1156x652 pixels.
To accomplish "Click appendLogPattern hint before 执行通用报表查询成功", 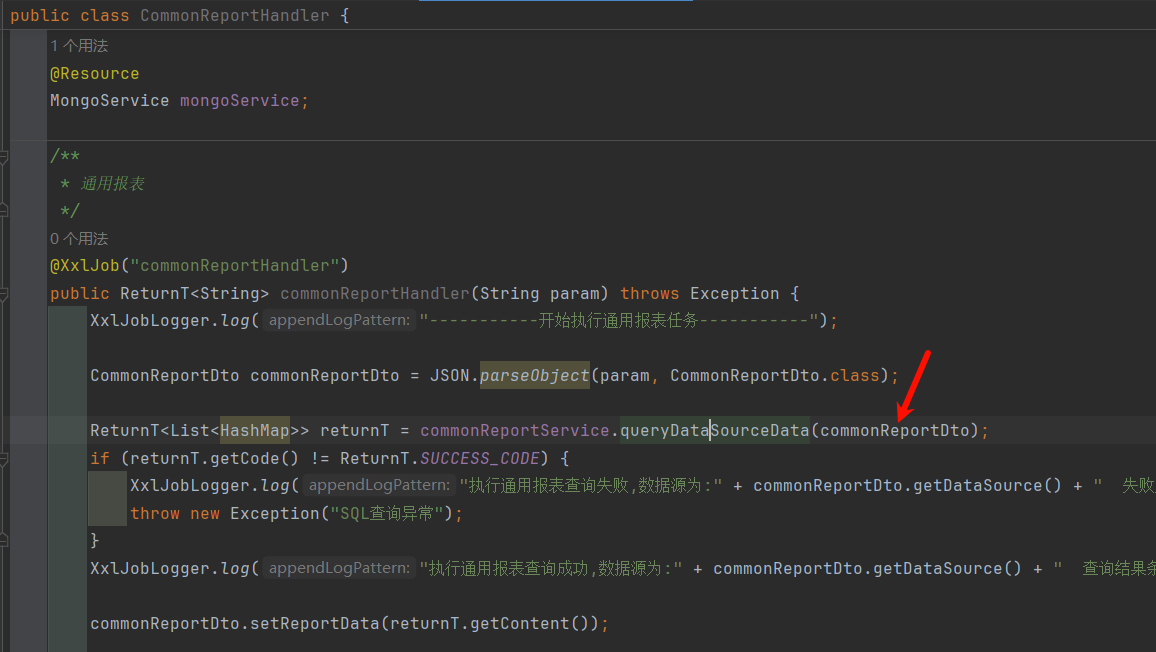I will pos(339,568).
